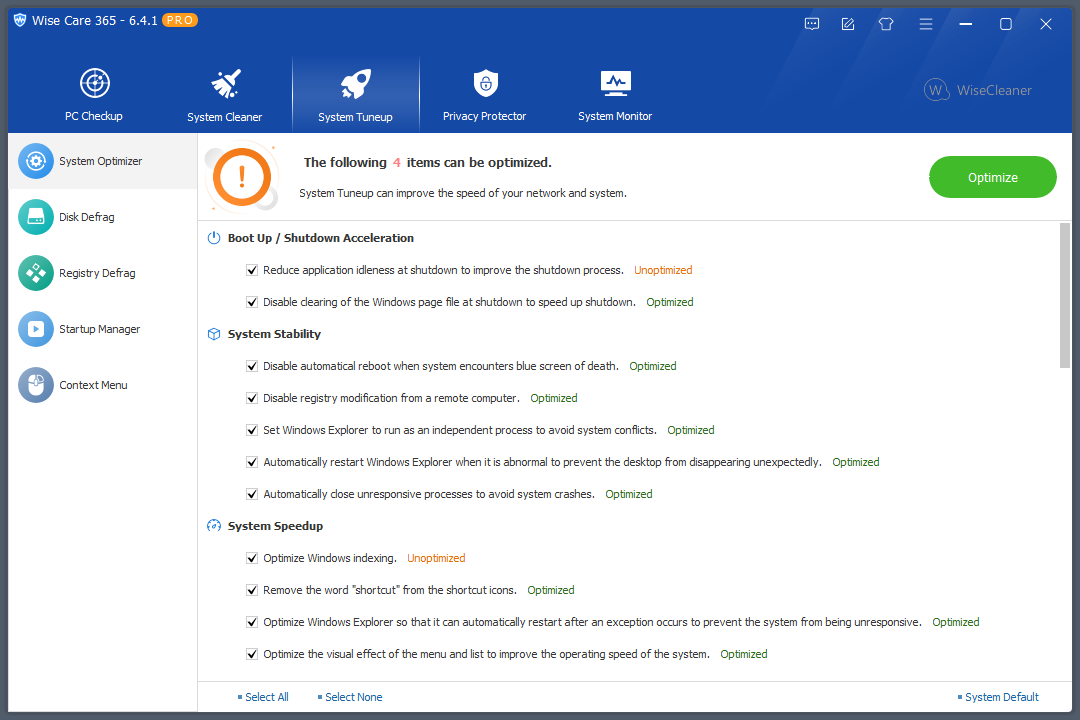Click the Registry Defrag icon
The height and width of the screenshot is (720, 1080).
(36, 273)
